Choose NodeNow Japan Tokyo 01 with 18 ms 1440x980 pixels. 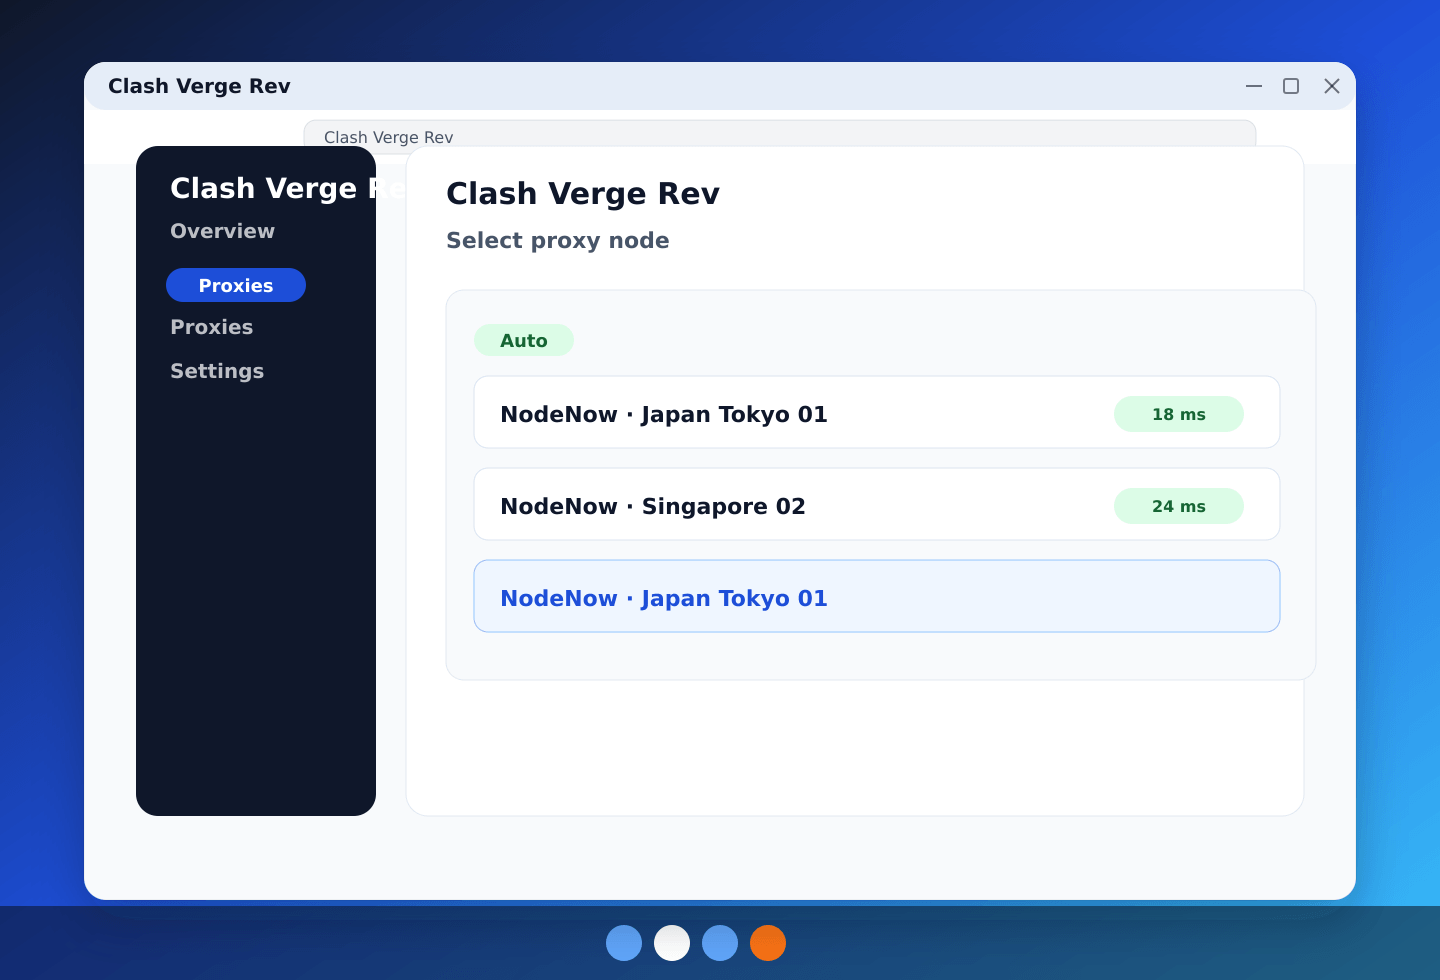[x=877, y=412]
